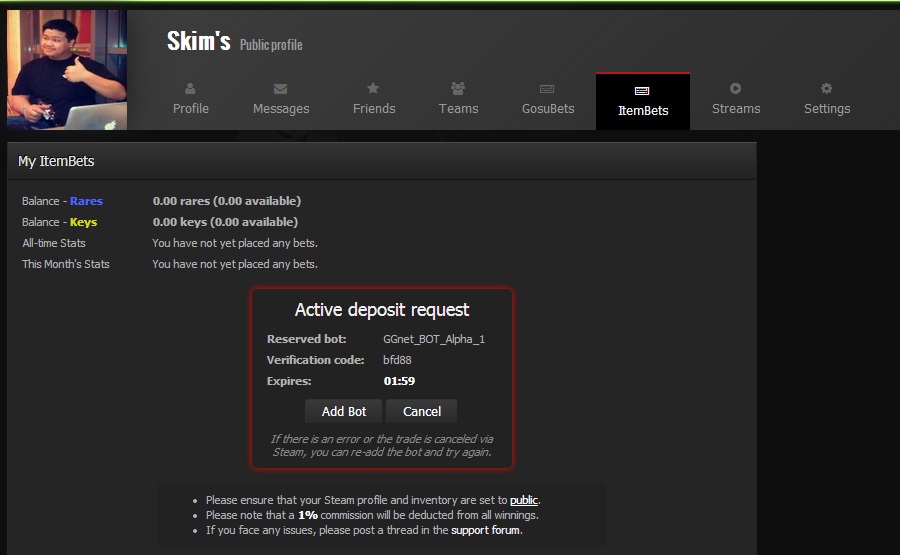Click the Rares balance label
This screenshot has height=555, width=900.
pyautogui.click(x=86, y=201)
